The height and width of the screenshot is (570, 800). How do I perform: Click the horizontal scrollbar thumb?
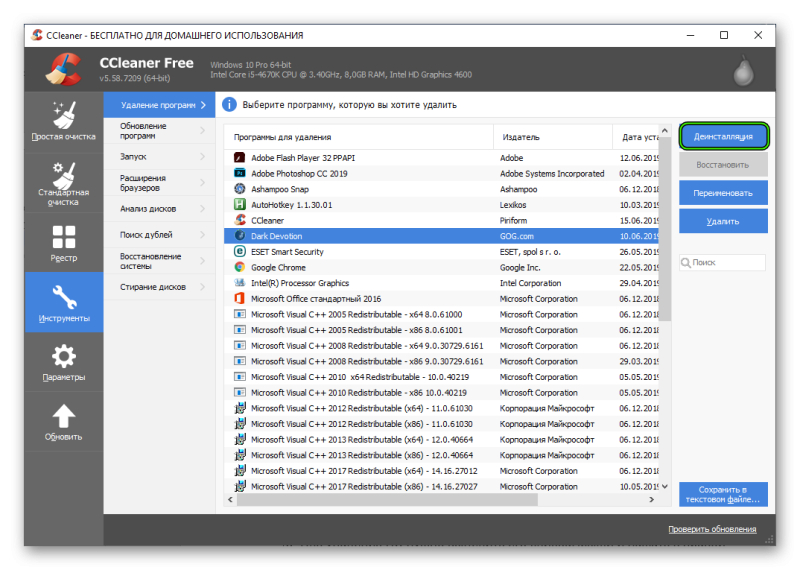(387, 500)
